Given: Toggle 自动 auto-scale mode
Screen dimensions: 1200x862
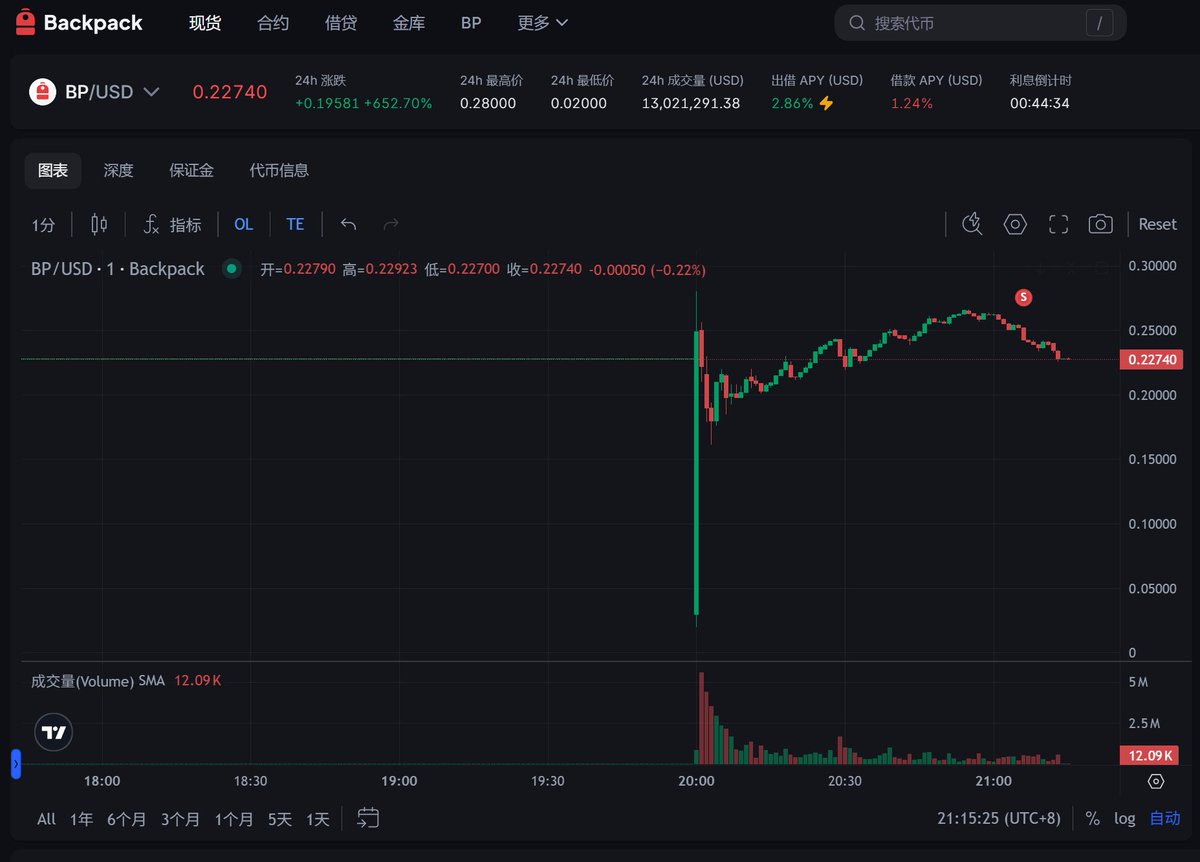Looking at the screenshot, I should pos(1164,818).
